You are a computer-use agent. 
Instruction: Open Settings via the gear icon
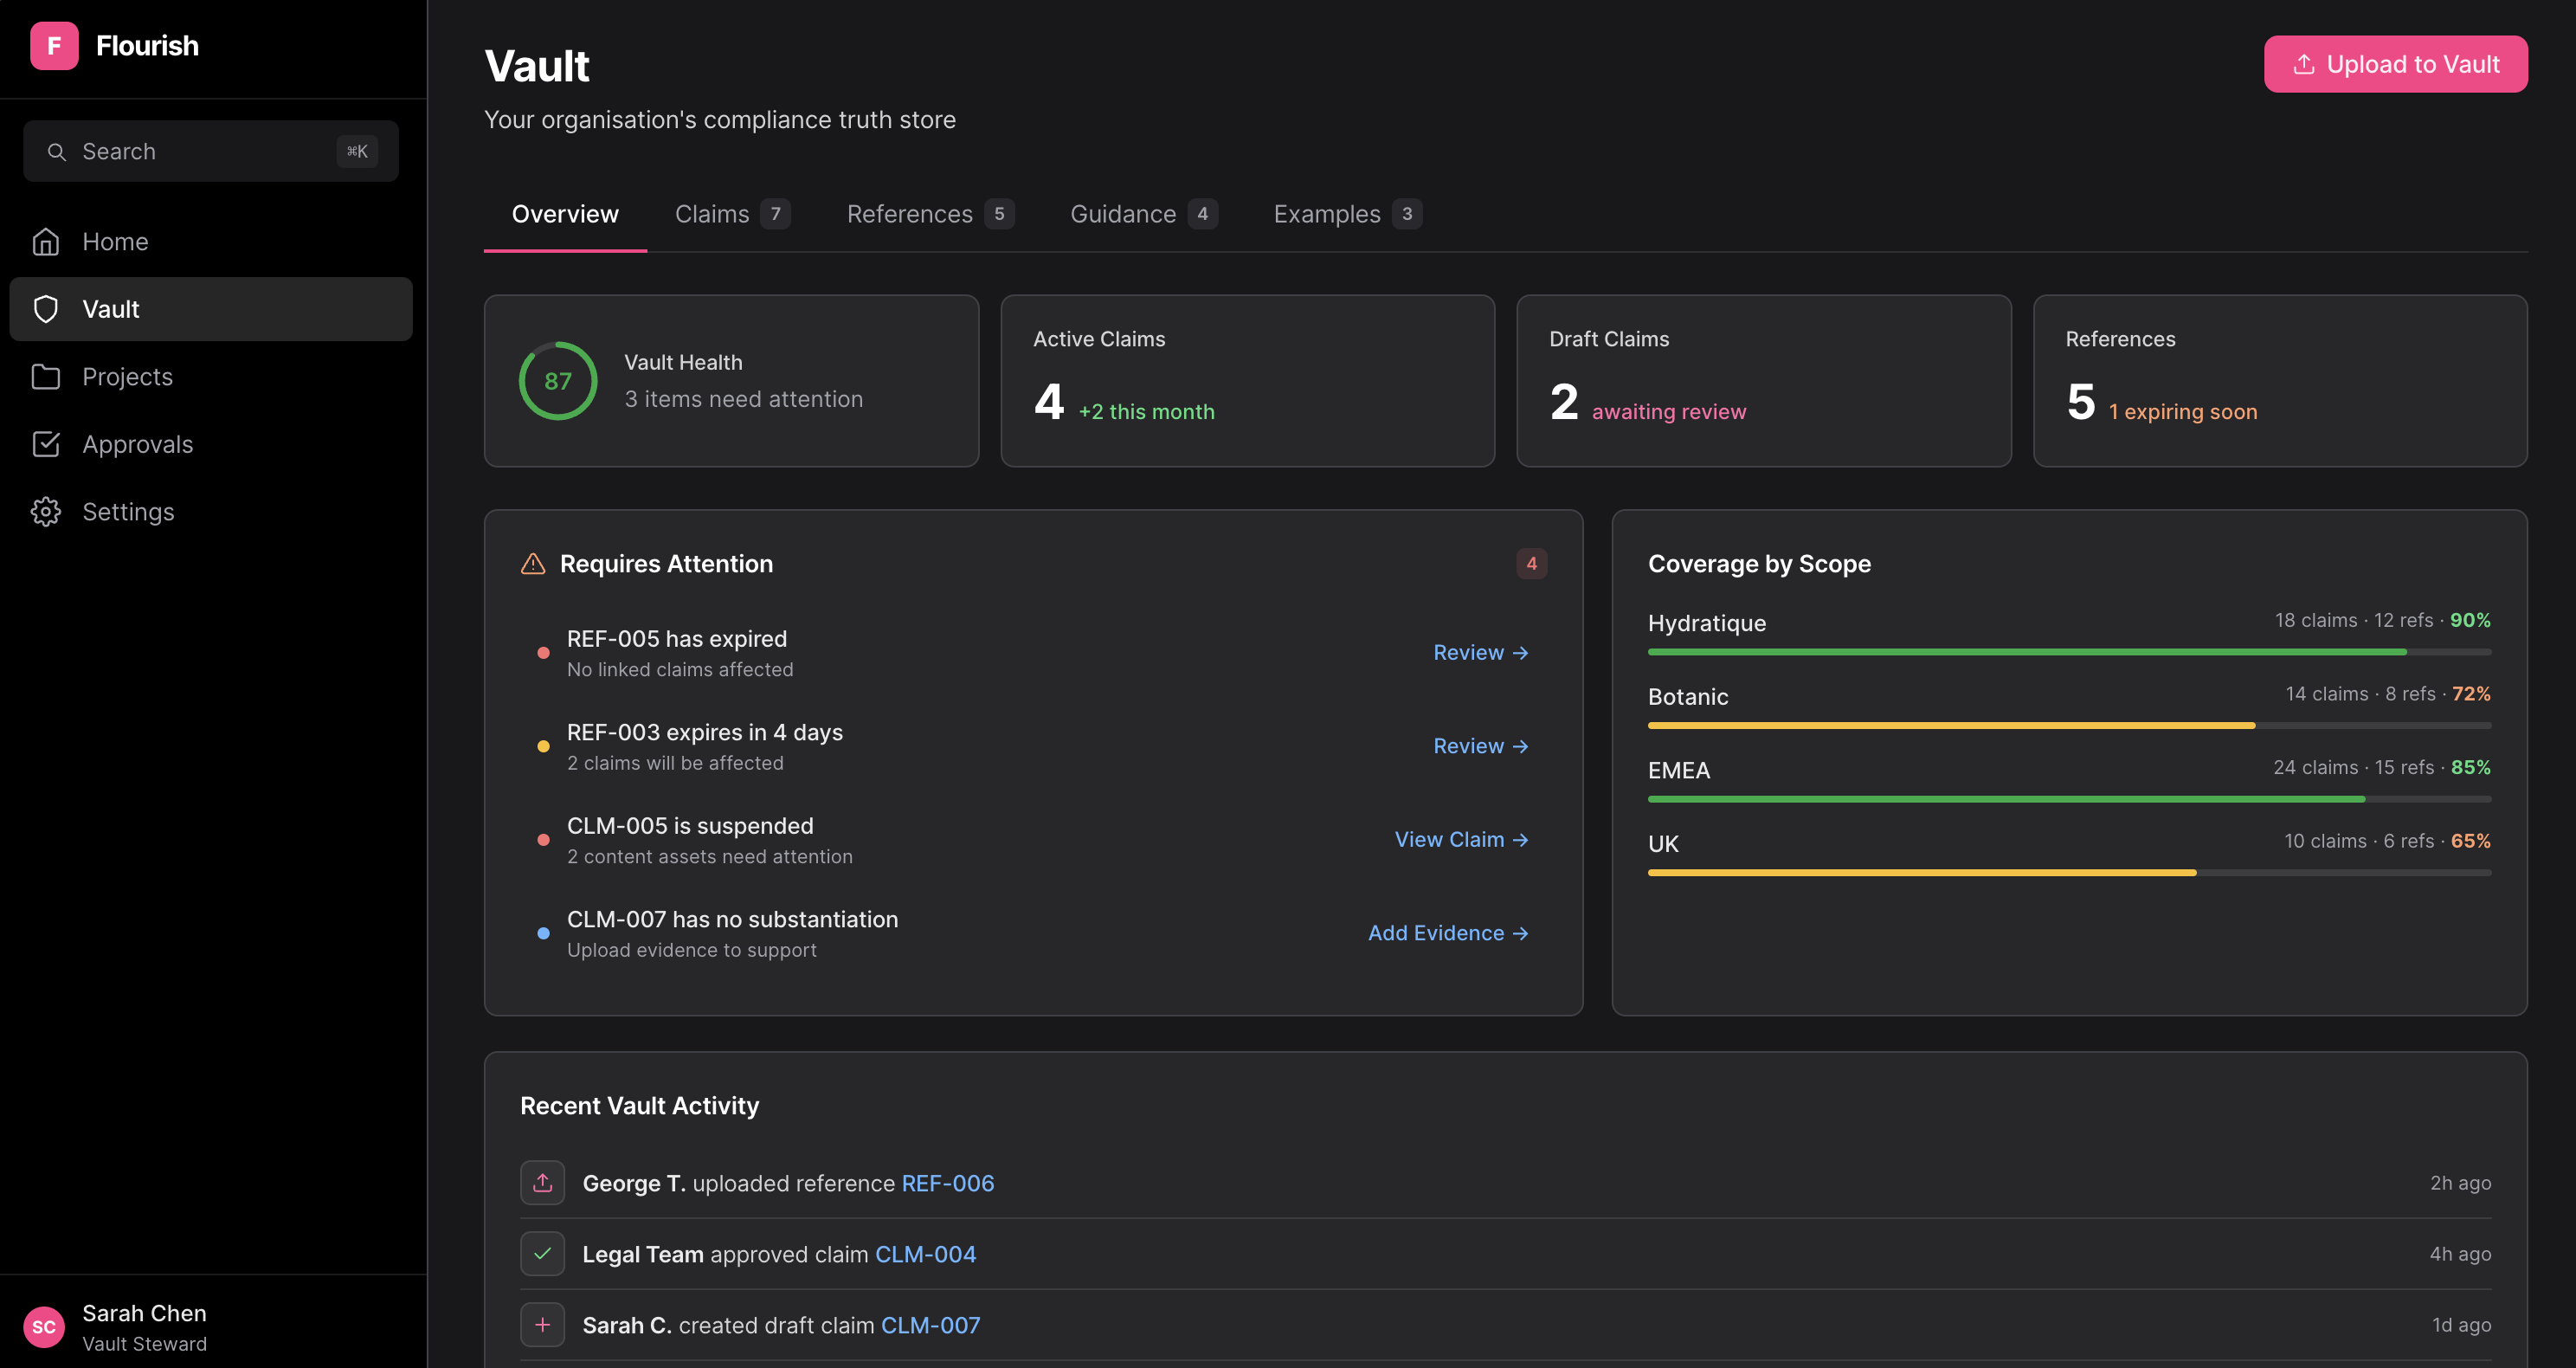[46, 512]
